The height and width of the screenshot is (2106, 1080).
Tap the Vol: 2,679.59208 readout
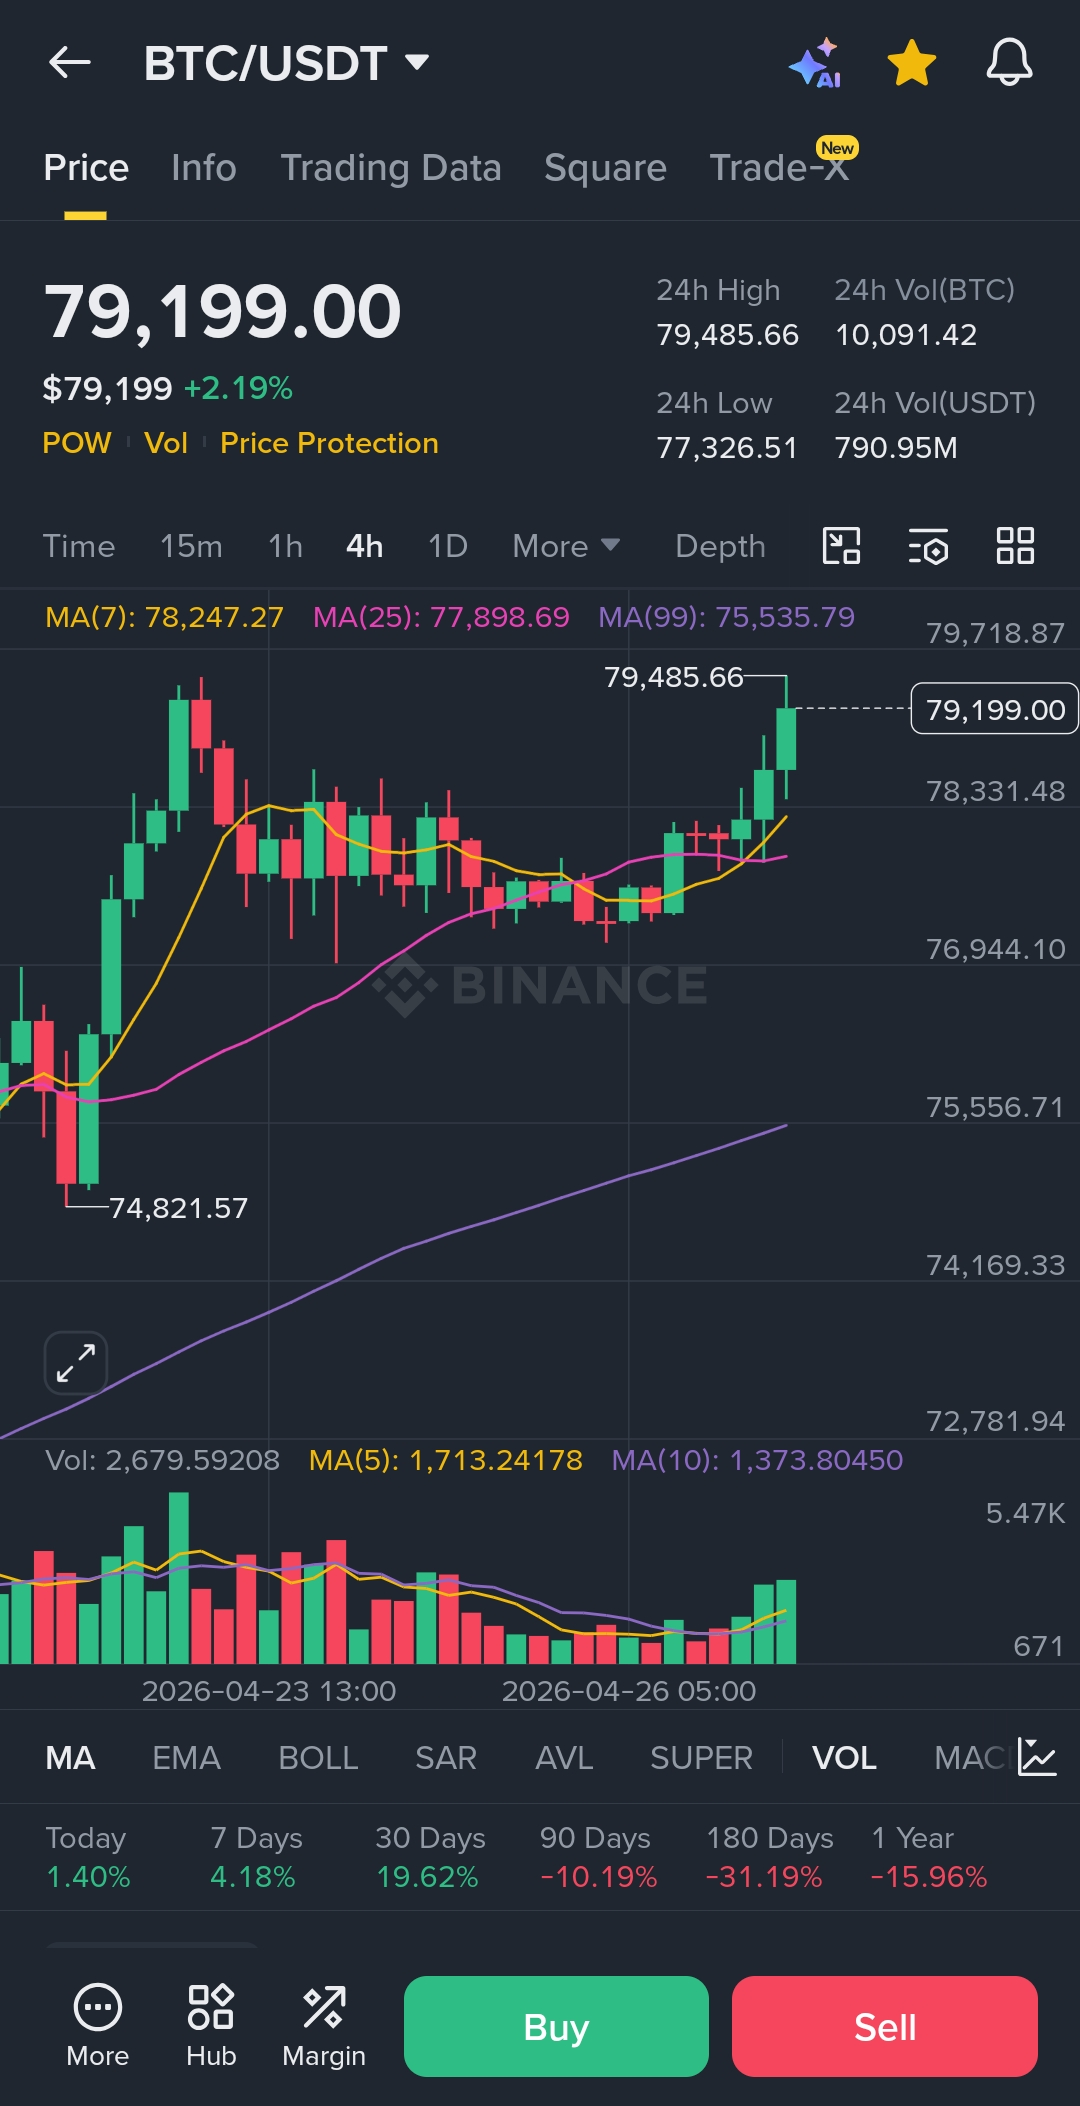[163, 1460]
